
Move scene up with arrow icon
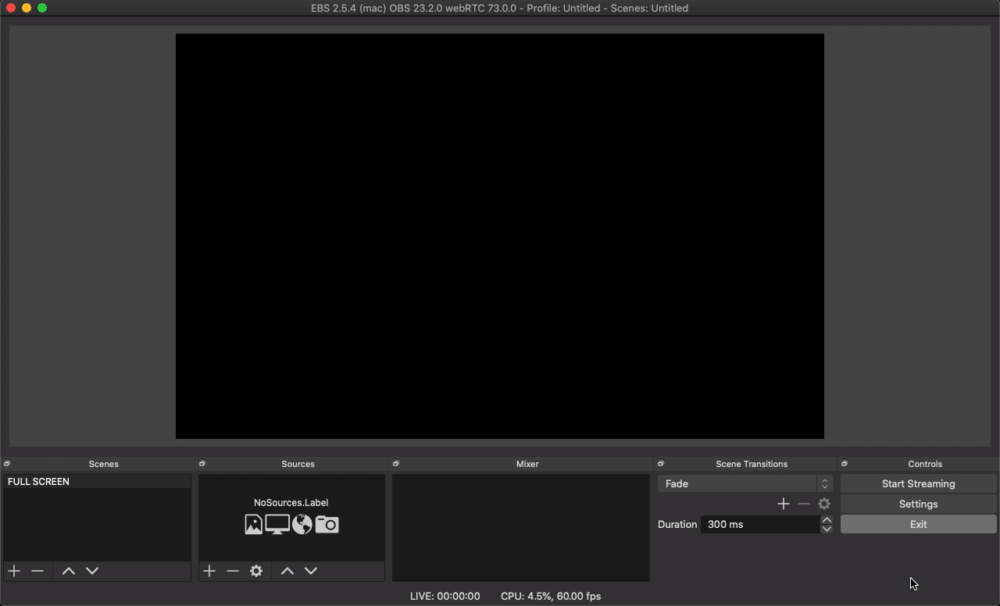[x=68, y=571]
